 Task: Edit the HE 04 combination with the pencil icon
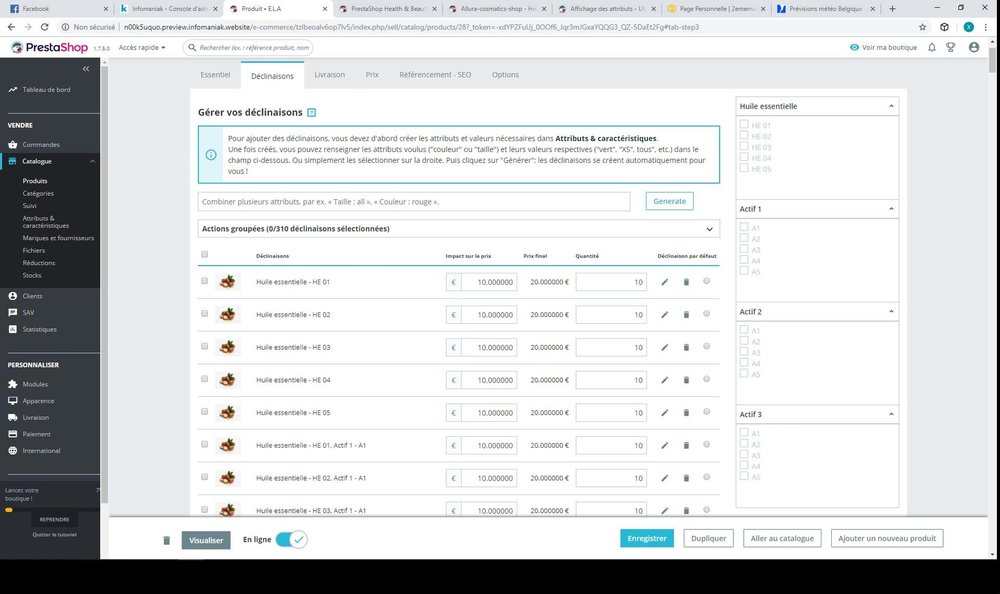coord(665,380)
